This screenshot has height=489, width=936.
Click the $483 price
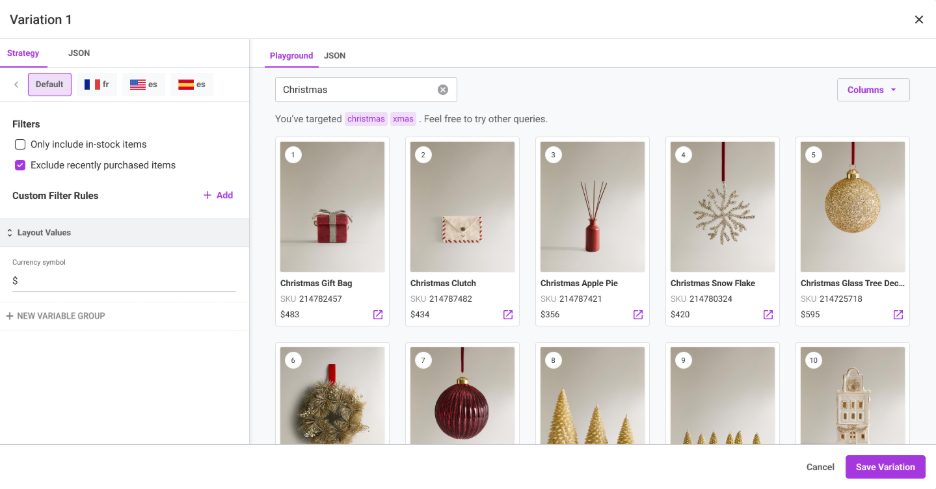290,314
